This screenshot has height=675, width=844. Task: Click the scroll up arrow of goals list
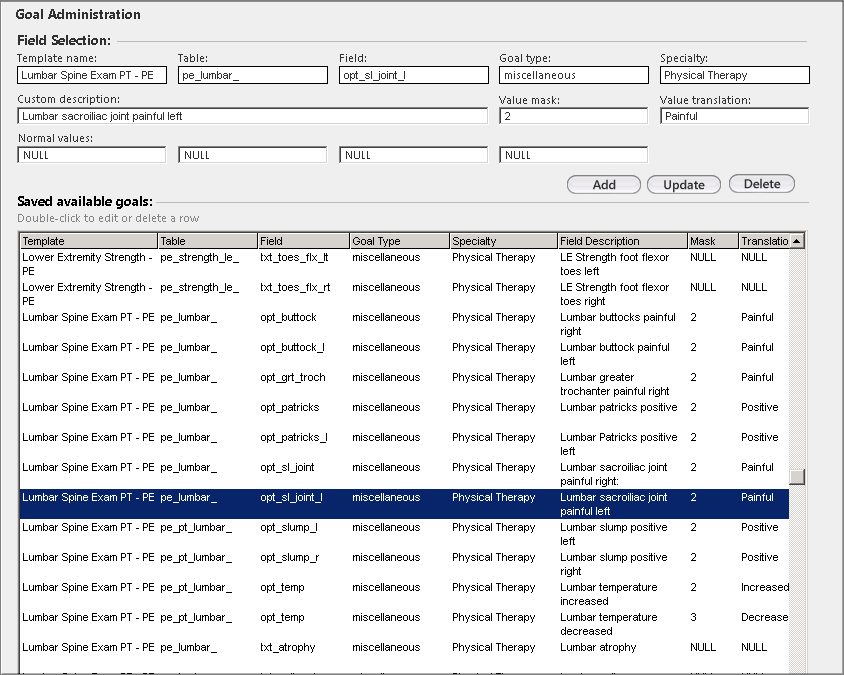point(797,241)
